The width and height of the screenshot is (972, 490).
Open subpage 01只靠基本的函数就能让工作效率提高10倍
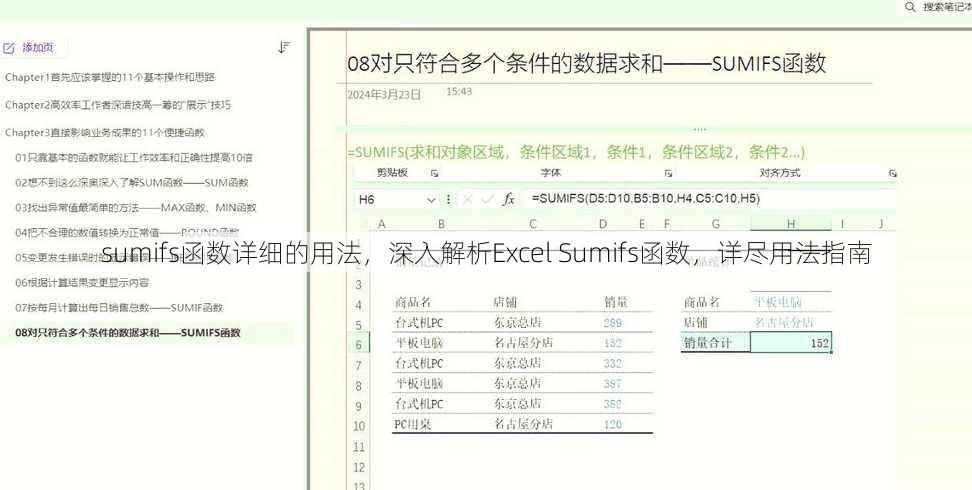(134, 158)
